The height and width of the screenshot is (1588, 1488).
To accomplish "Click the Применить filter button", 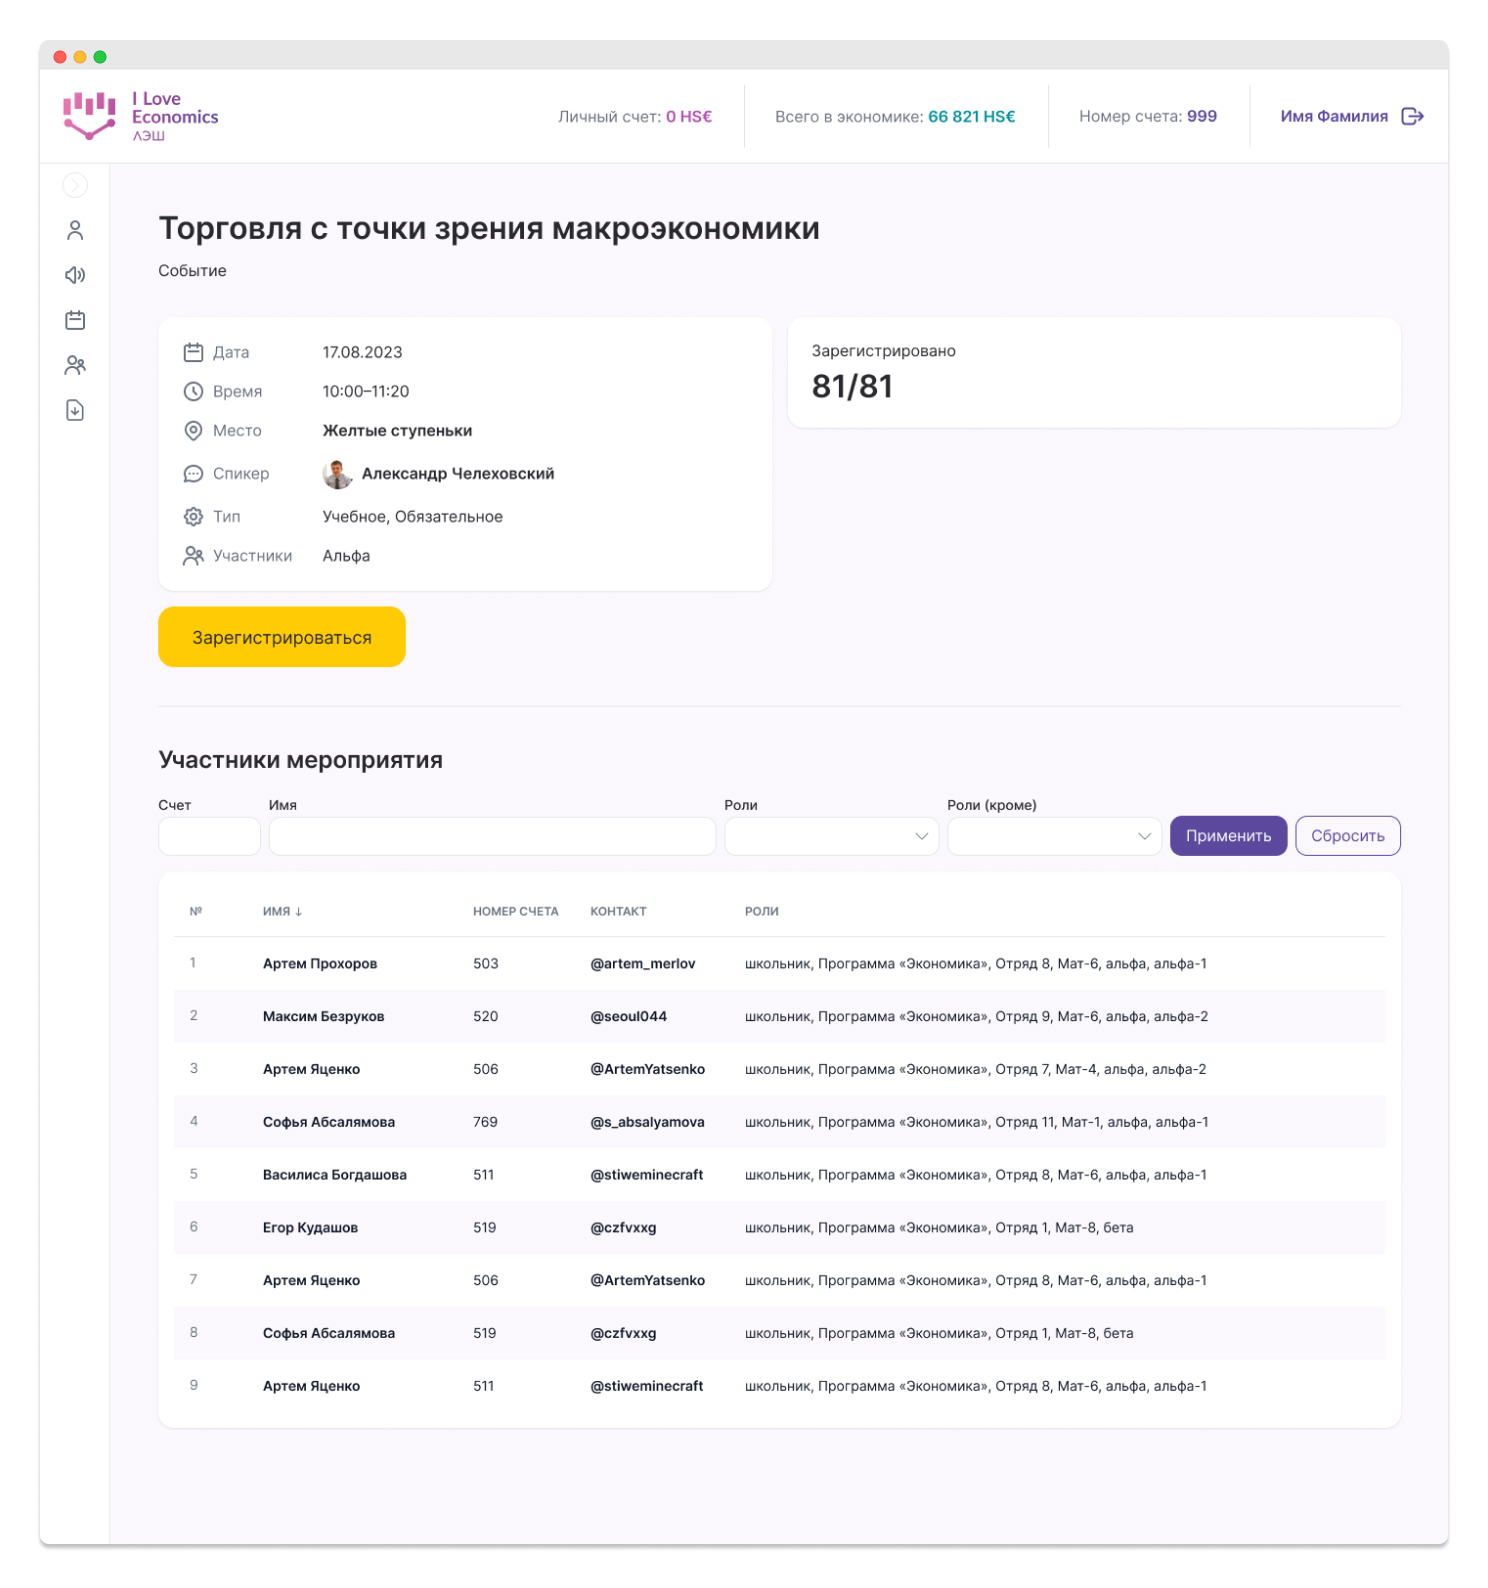I will pyautogui.click(x=1228, y=836).
